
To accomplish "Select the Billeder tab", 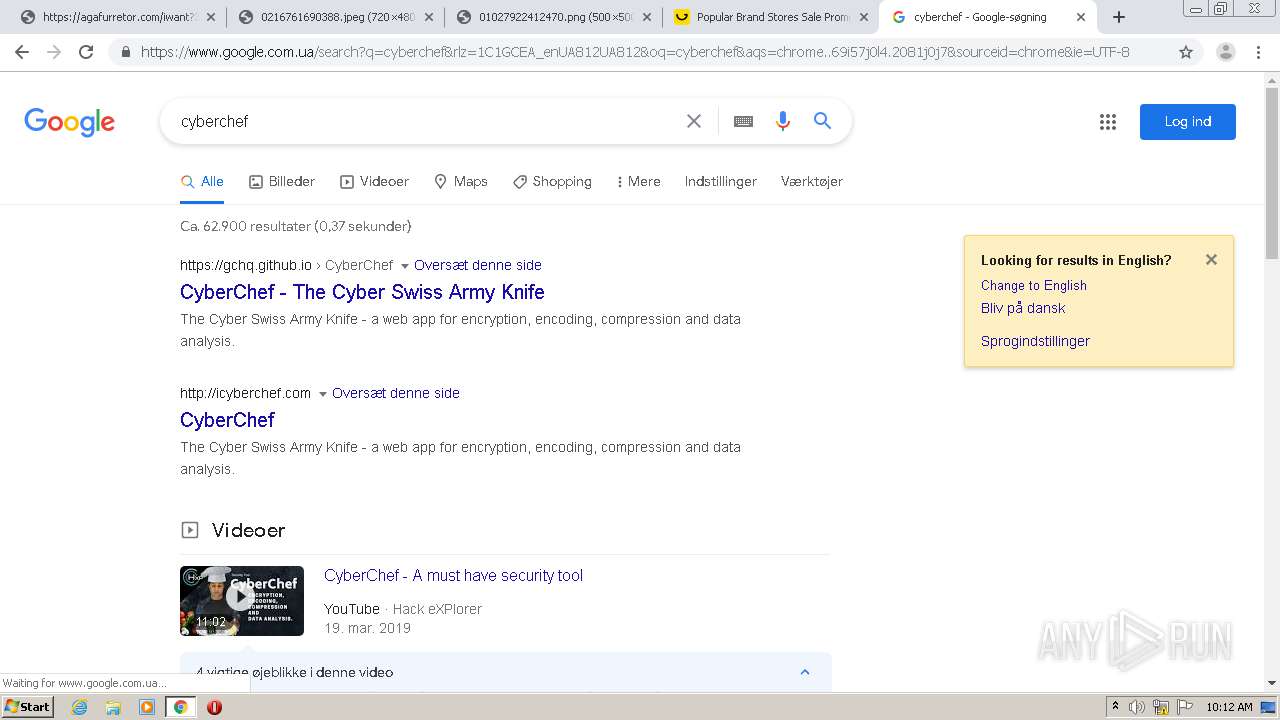I will (282, 182).
